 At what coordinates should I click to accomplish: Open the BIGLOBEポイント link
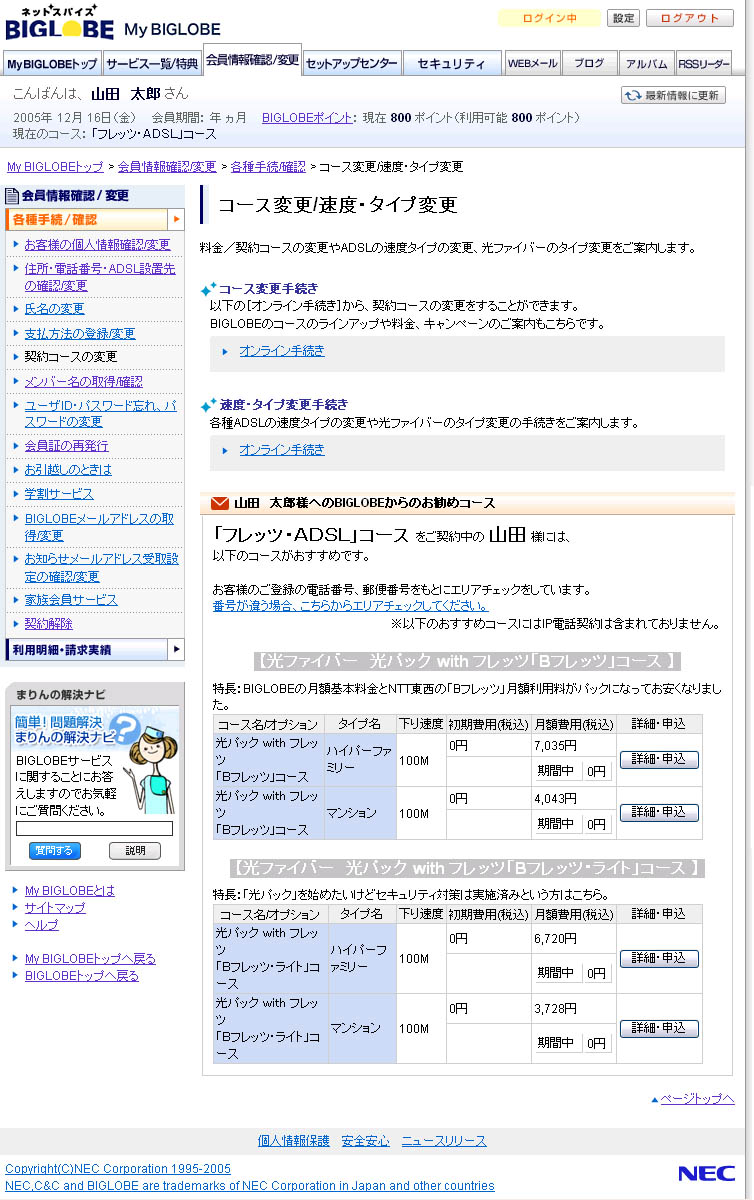(x=307, y=118)
